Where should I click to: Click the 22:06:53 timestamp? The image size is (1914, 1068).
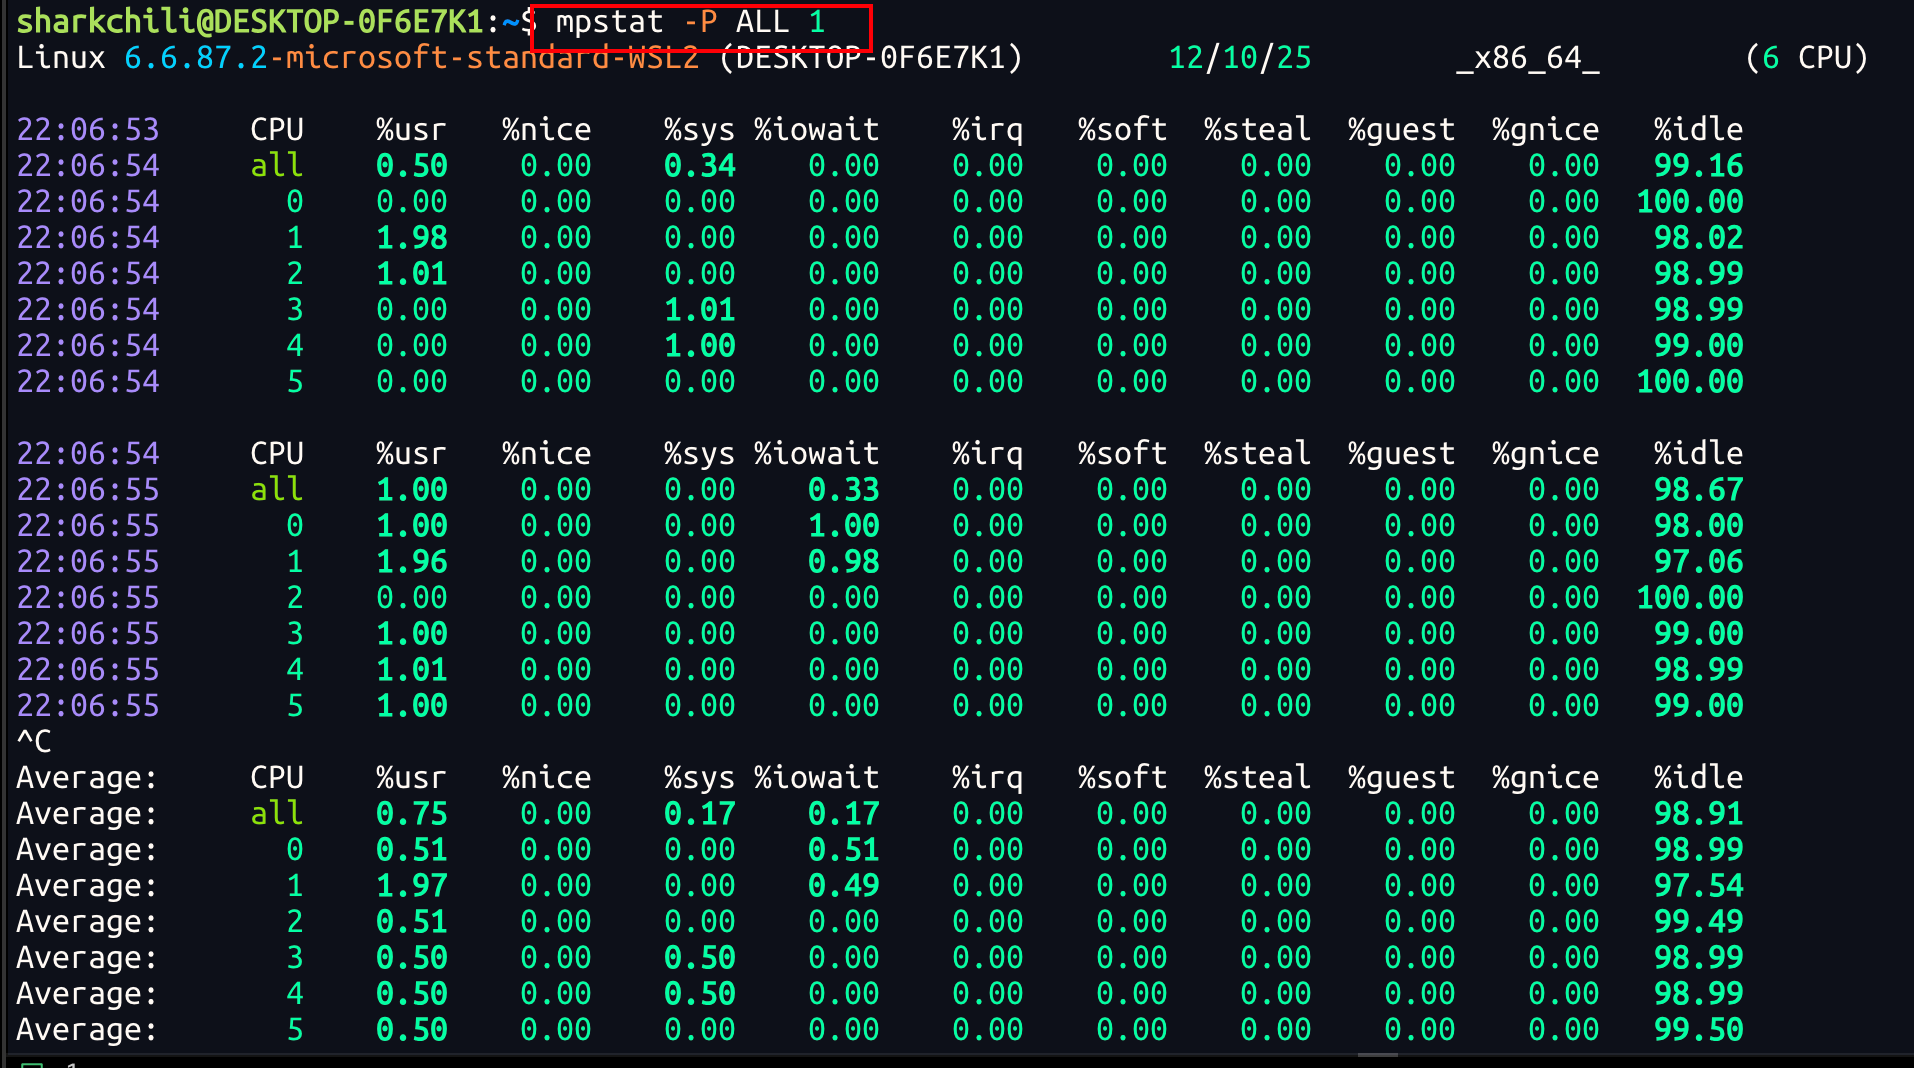pyautogui.click(x=88, y=130)
